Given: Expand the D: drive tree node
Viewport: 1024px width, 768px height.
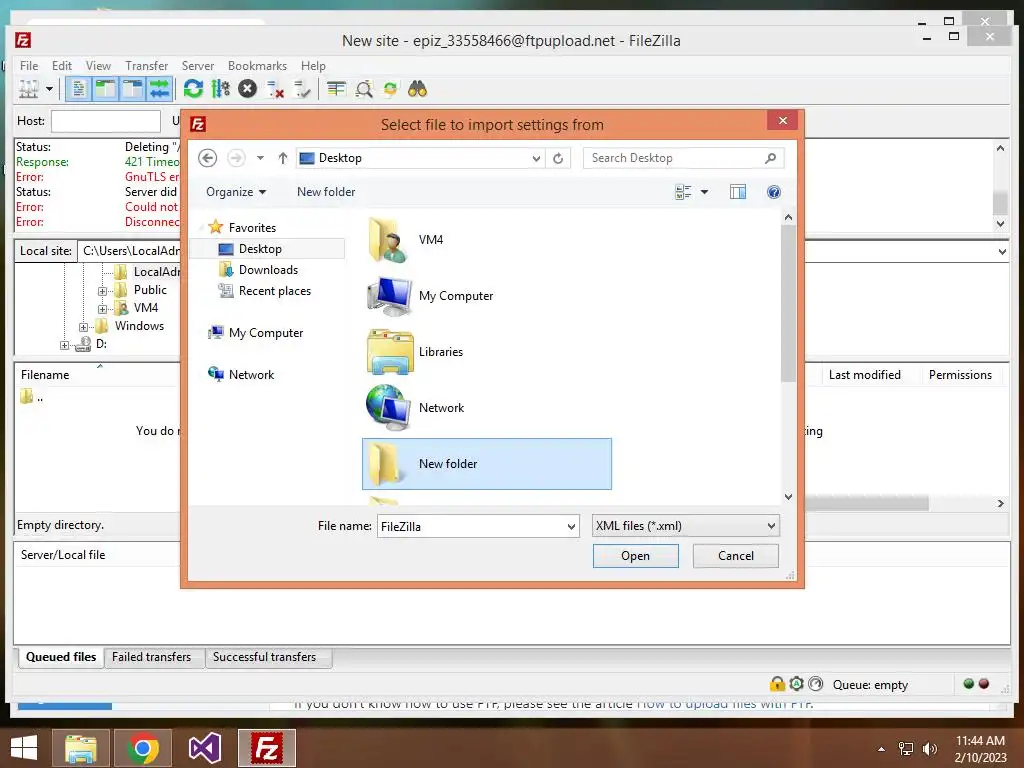Looking at the screenshot, I should (64, 345).
